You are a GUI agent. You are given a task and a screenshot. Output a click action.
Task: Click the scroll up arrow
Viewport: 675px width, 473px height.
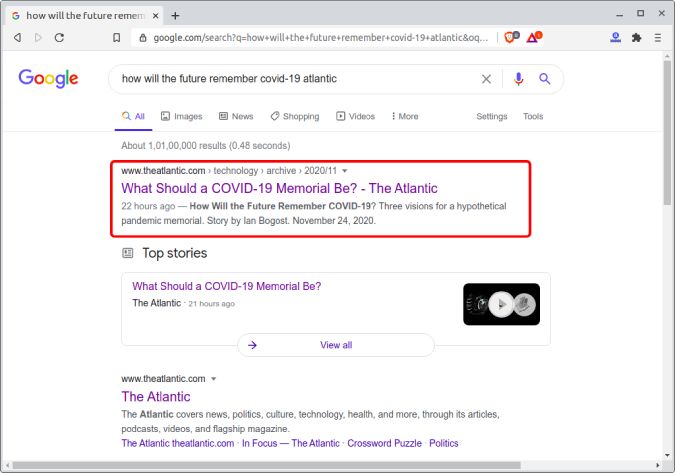[667, 56]
